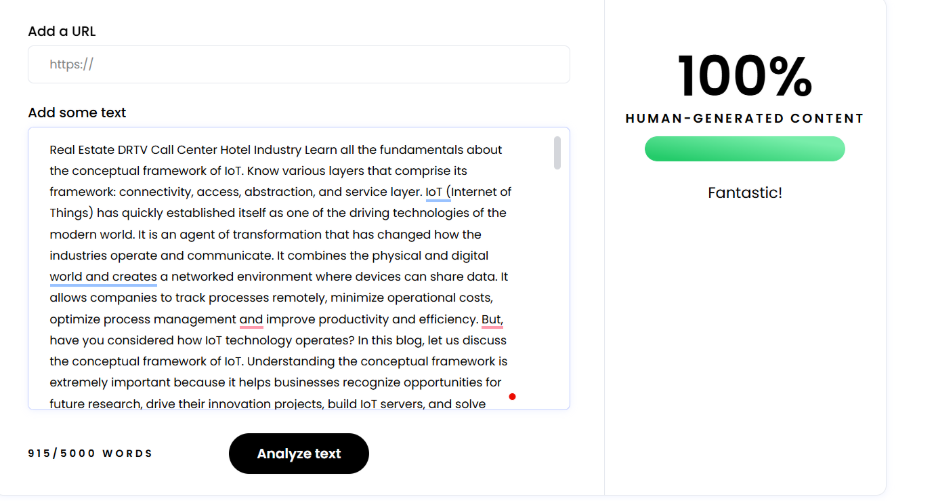Click the underlined phrase "world and creates"

click(x=103, y=277)
